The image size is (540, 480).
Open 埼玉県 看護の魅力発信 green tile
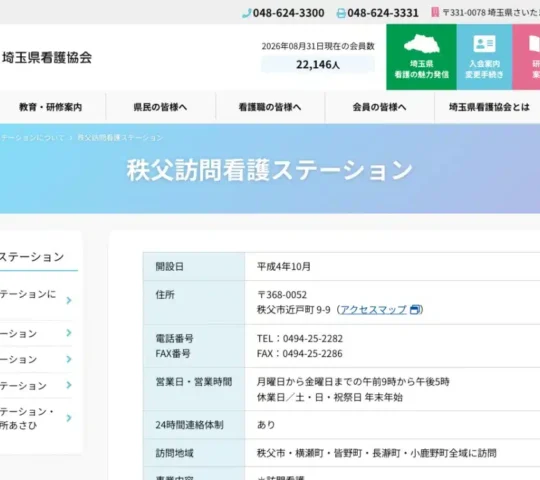click(x=422, y=57)
